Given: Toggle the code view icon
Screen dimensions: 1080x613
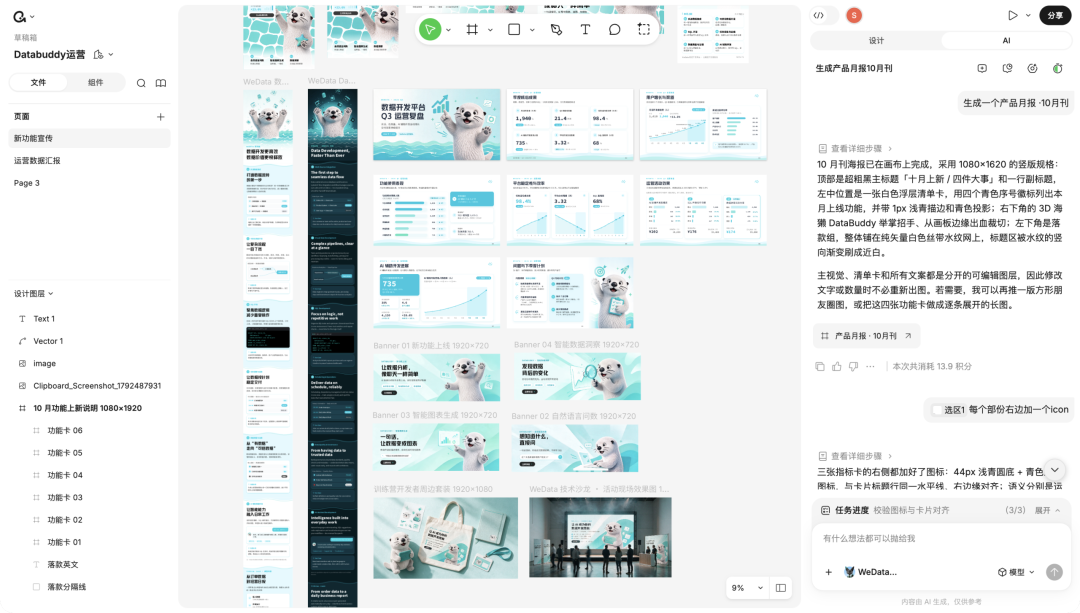Looking at the screenshot, I should pos(819,15).
